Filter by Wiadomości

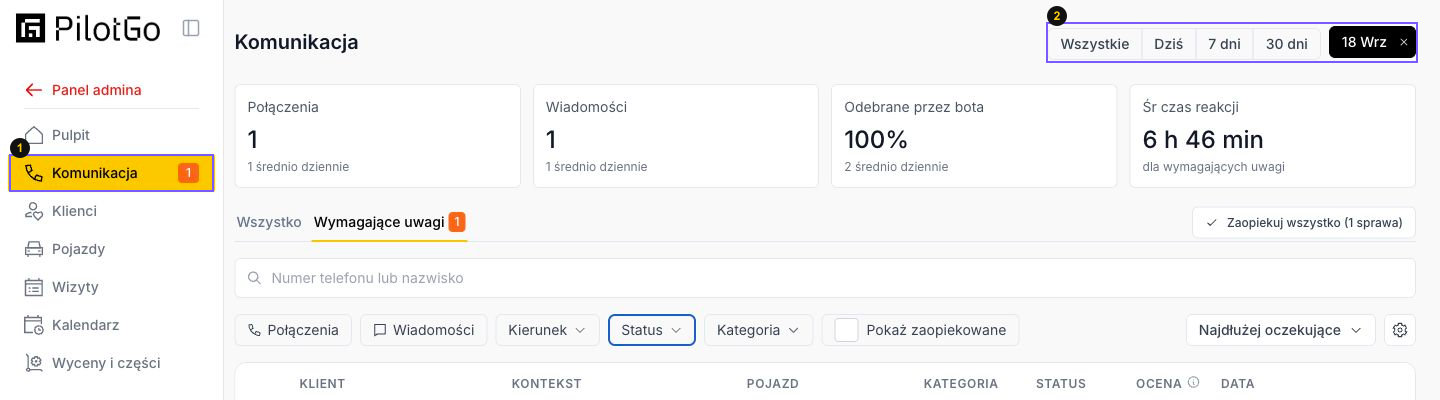click(x=424, y=330)
